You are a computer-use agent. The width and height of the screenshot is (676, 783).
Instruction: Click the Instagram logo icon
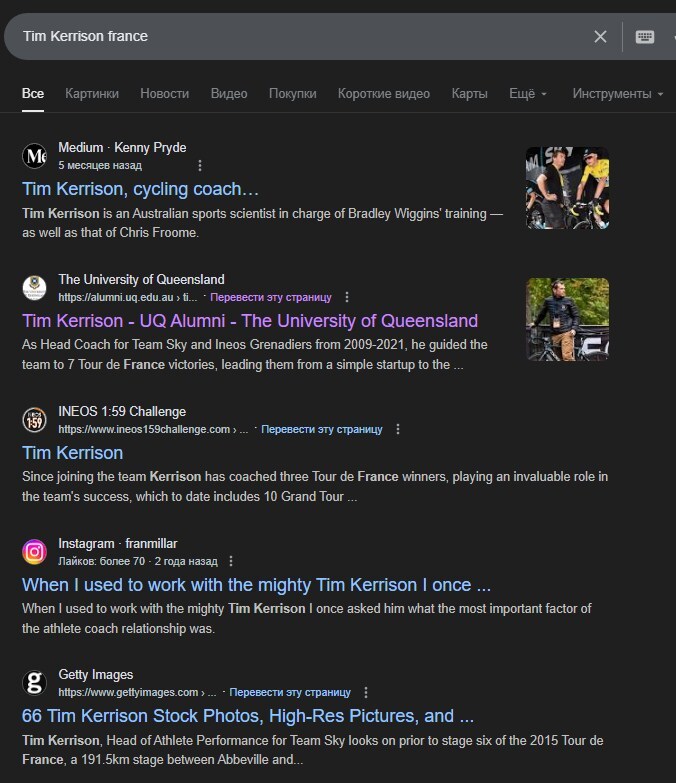35,552
